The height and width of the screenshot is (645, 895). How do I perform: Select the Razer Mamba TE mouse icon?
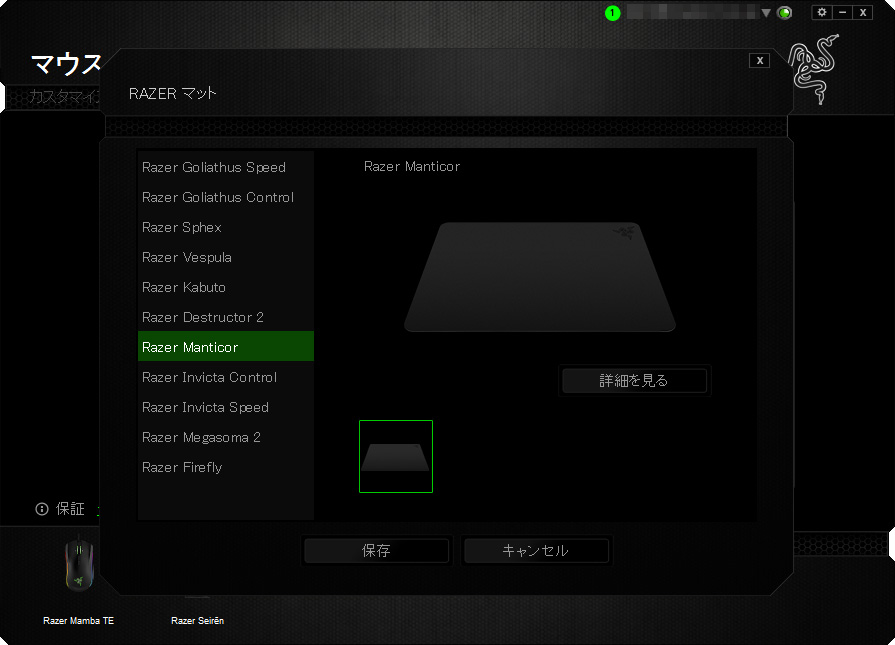[x=78, y=568]
